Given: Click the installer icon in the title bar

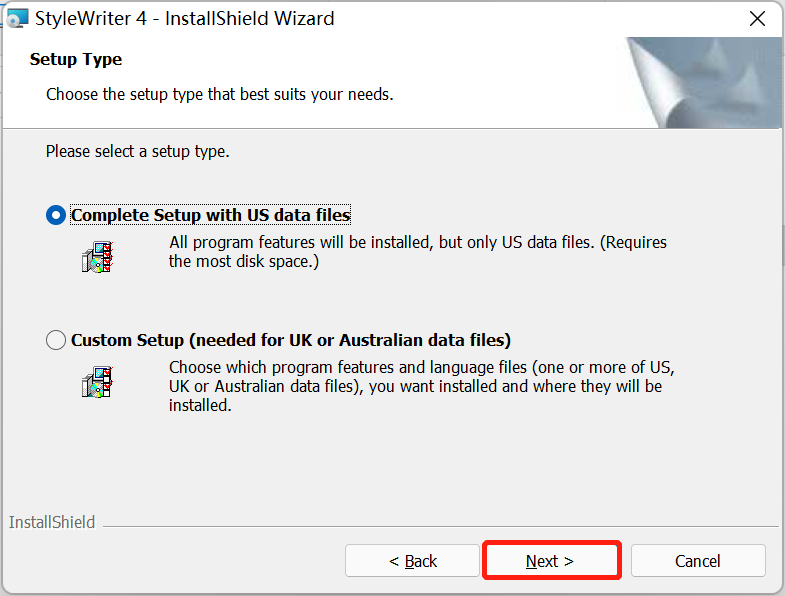Looking at the screenshot, I should coord(17,19).
